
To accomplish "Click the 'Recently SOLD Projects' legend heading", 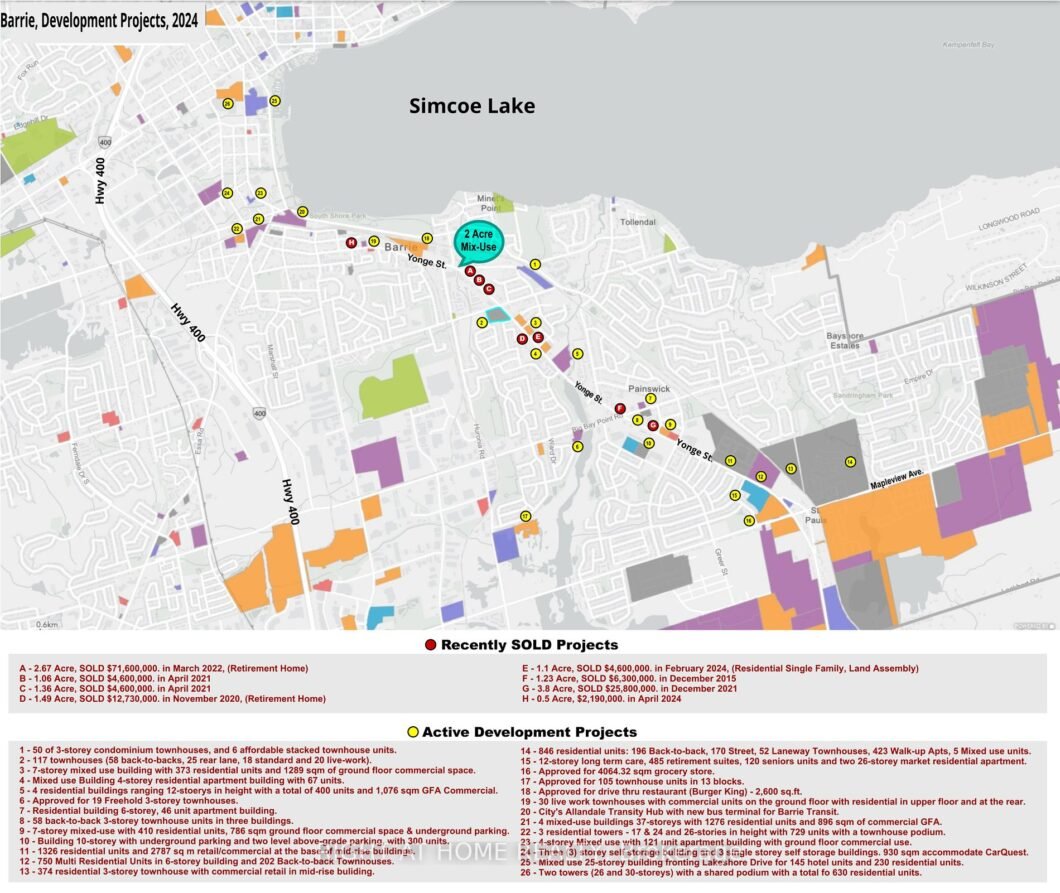I will point(529,645).
